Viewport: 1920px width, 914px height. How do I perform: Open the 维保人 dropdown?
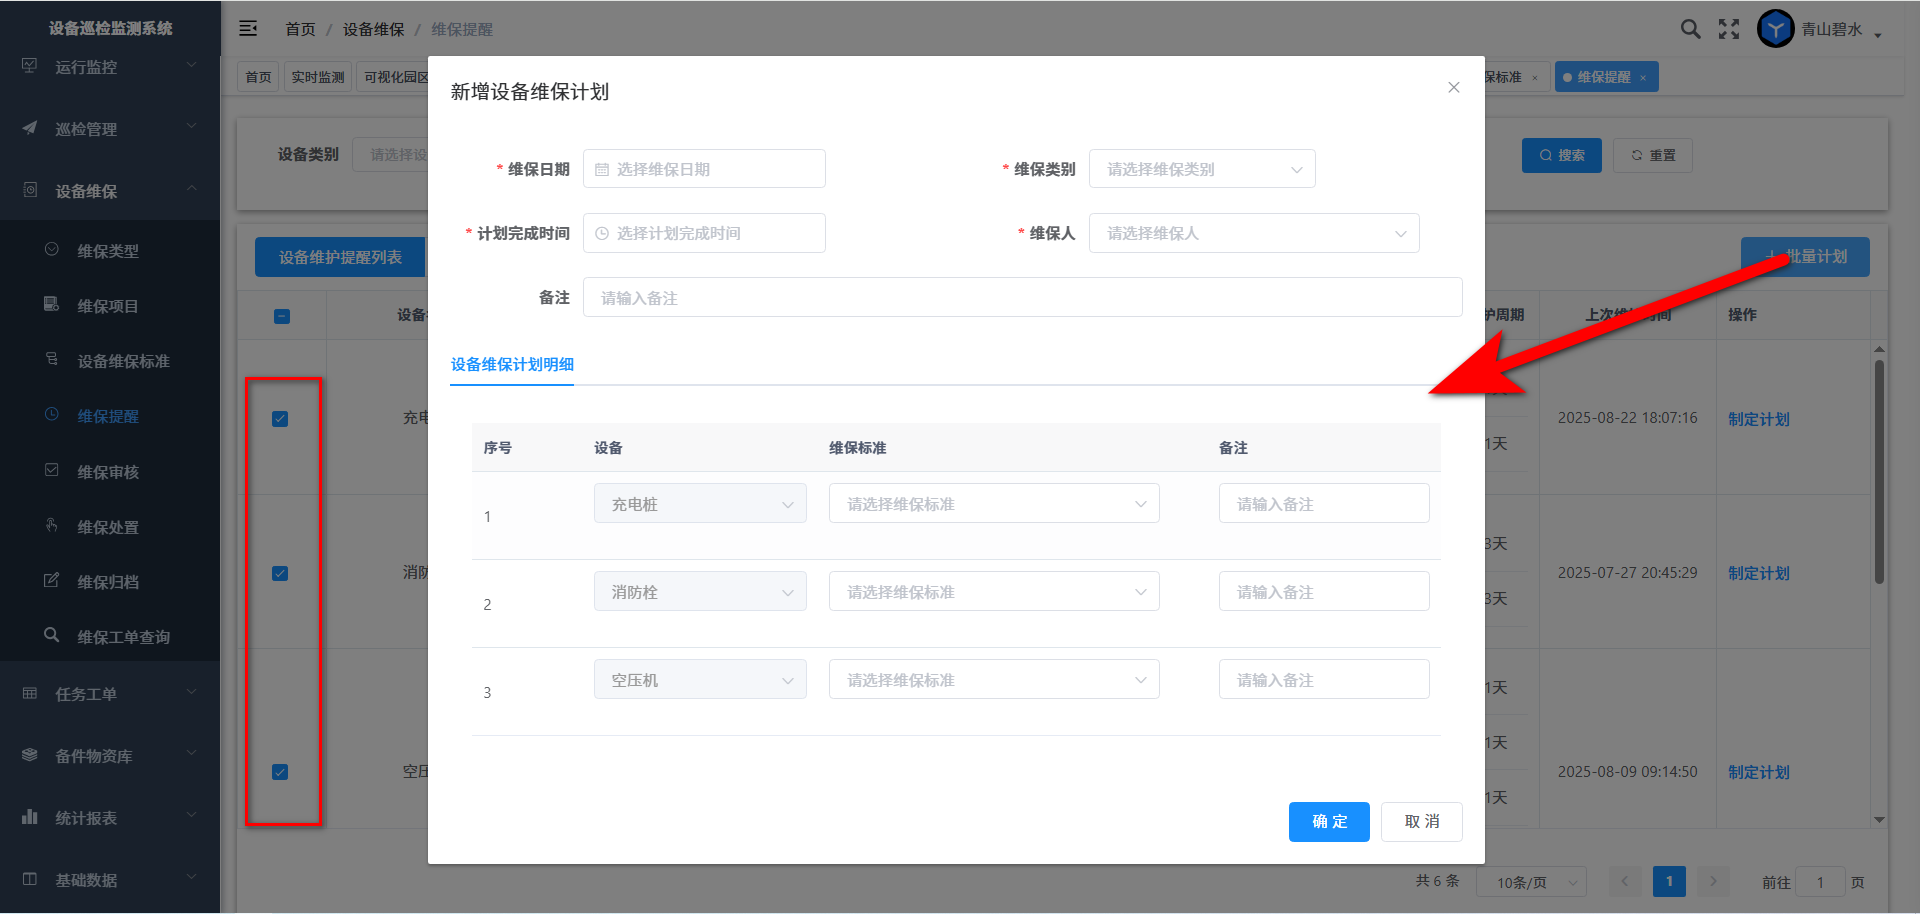[1253, 233]
